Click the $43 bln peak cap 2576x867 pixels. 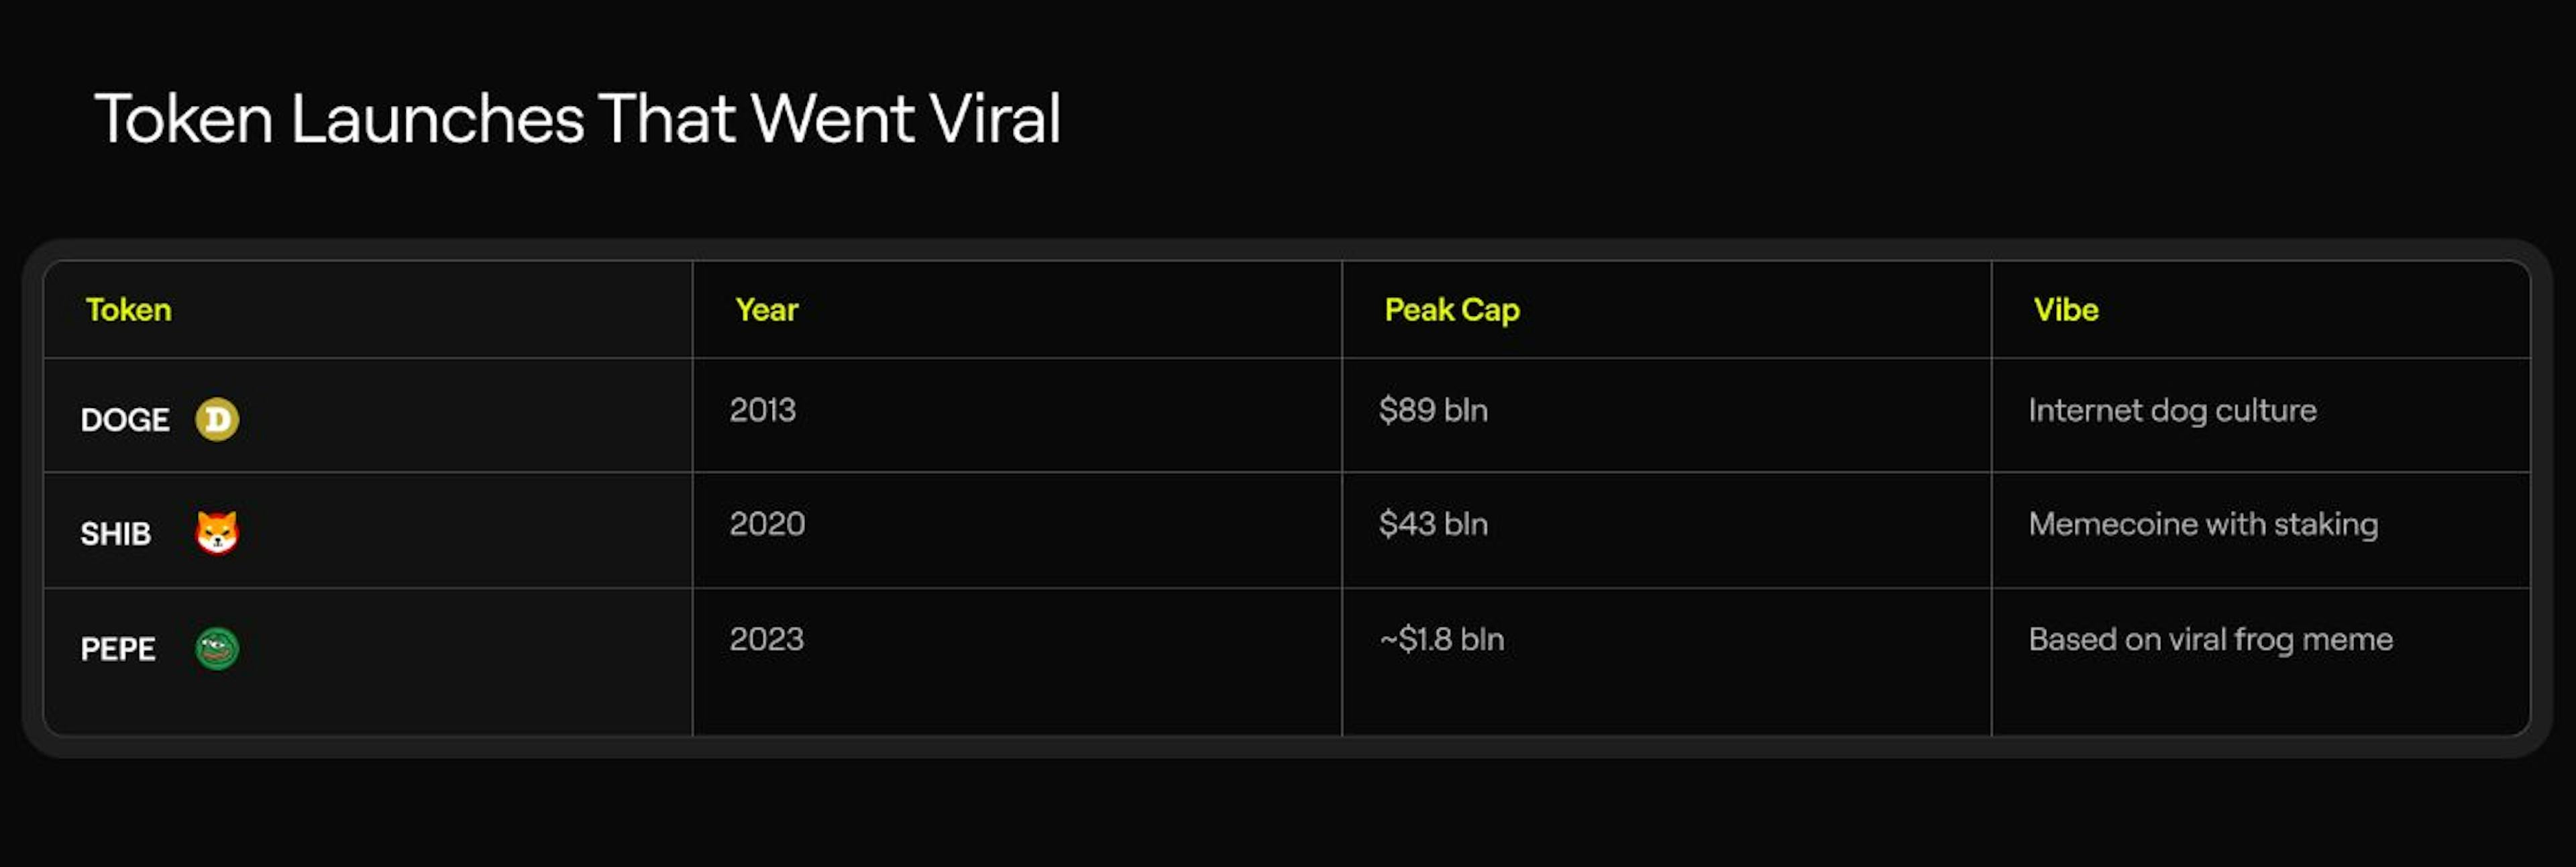(1432, 524)
